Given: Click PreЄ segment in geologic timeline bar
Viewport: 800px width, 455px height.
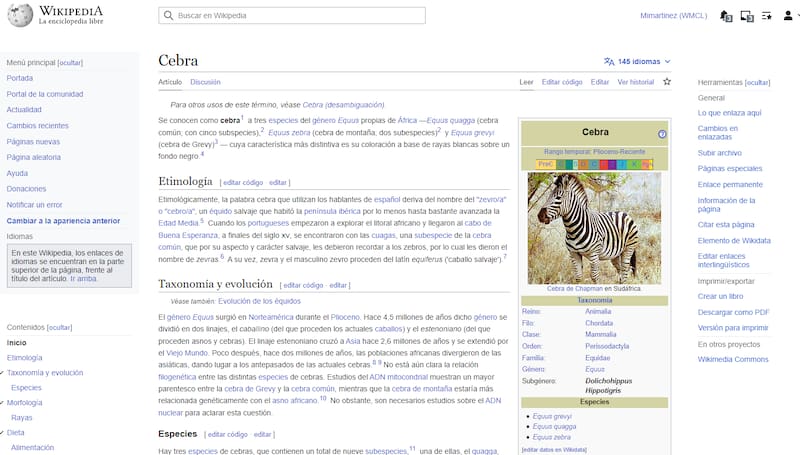Looking at the screenshot, I should tap(545, 164).
